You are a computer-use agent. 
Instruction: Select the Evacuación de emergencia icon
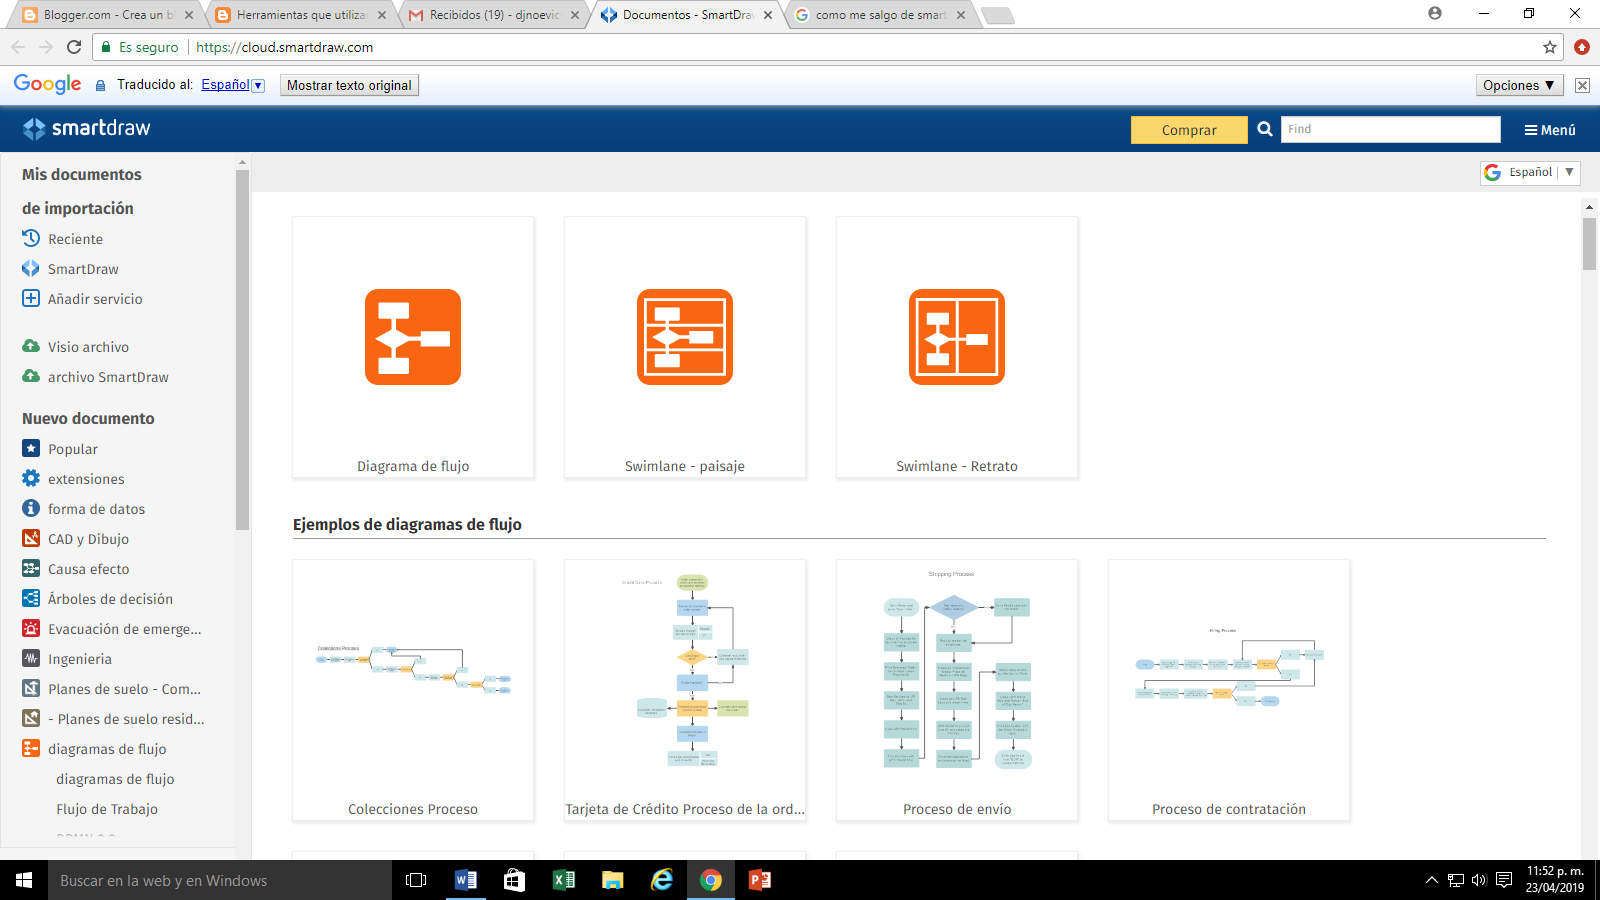point(31,628)
